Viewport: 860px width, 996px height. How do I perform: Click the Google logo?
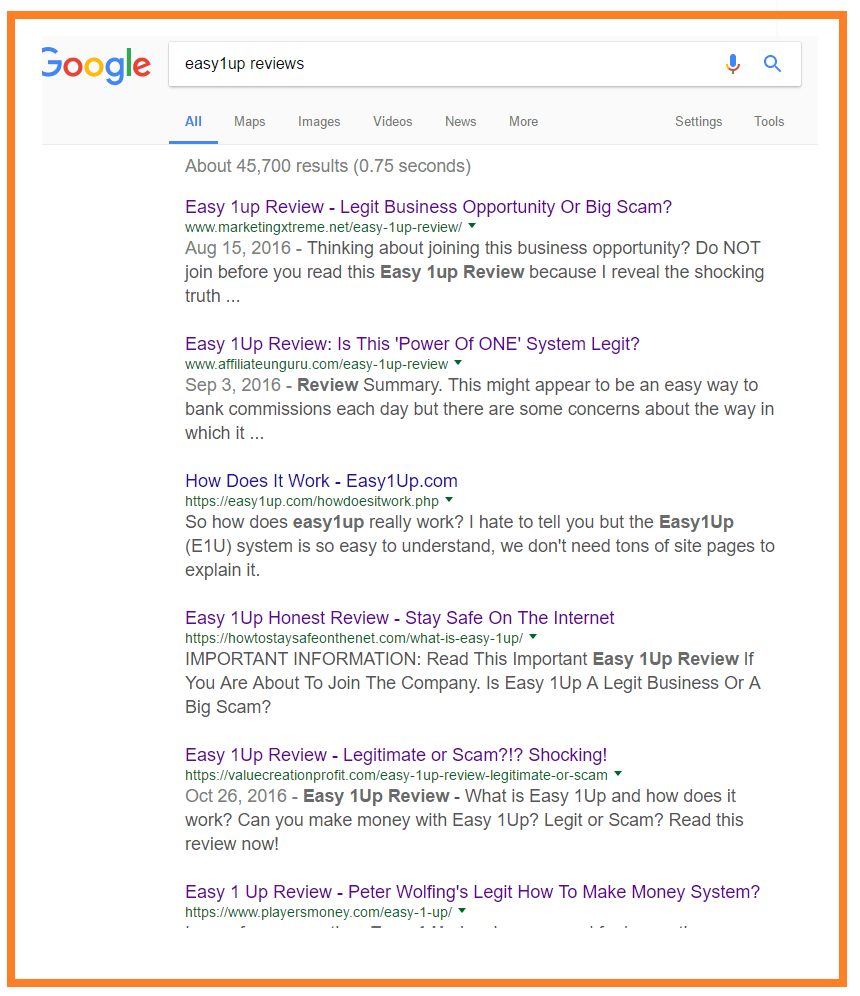coord(97,65)
